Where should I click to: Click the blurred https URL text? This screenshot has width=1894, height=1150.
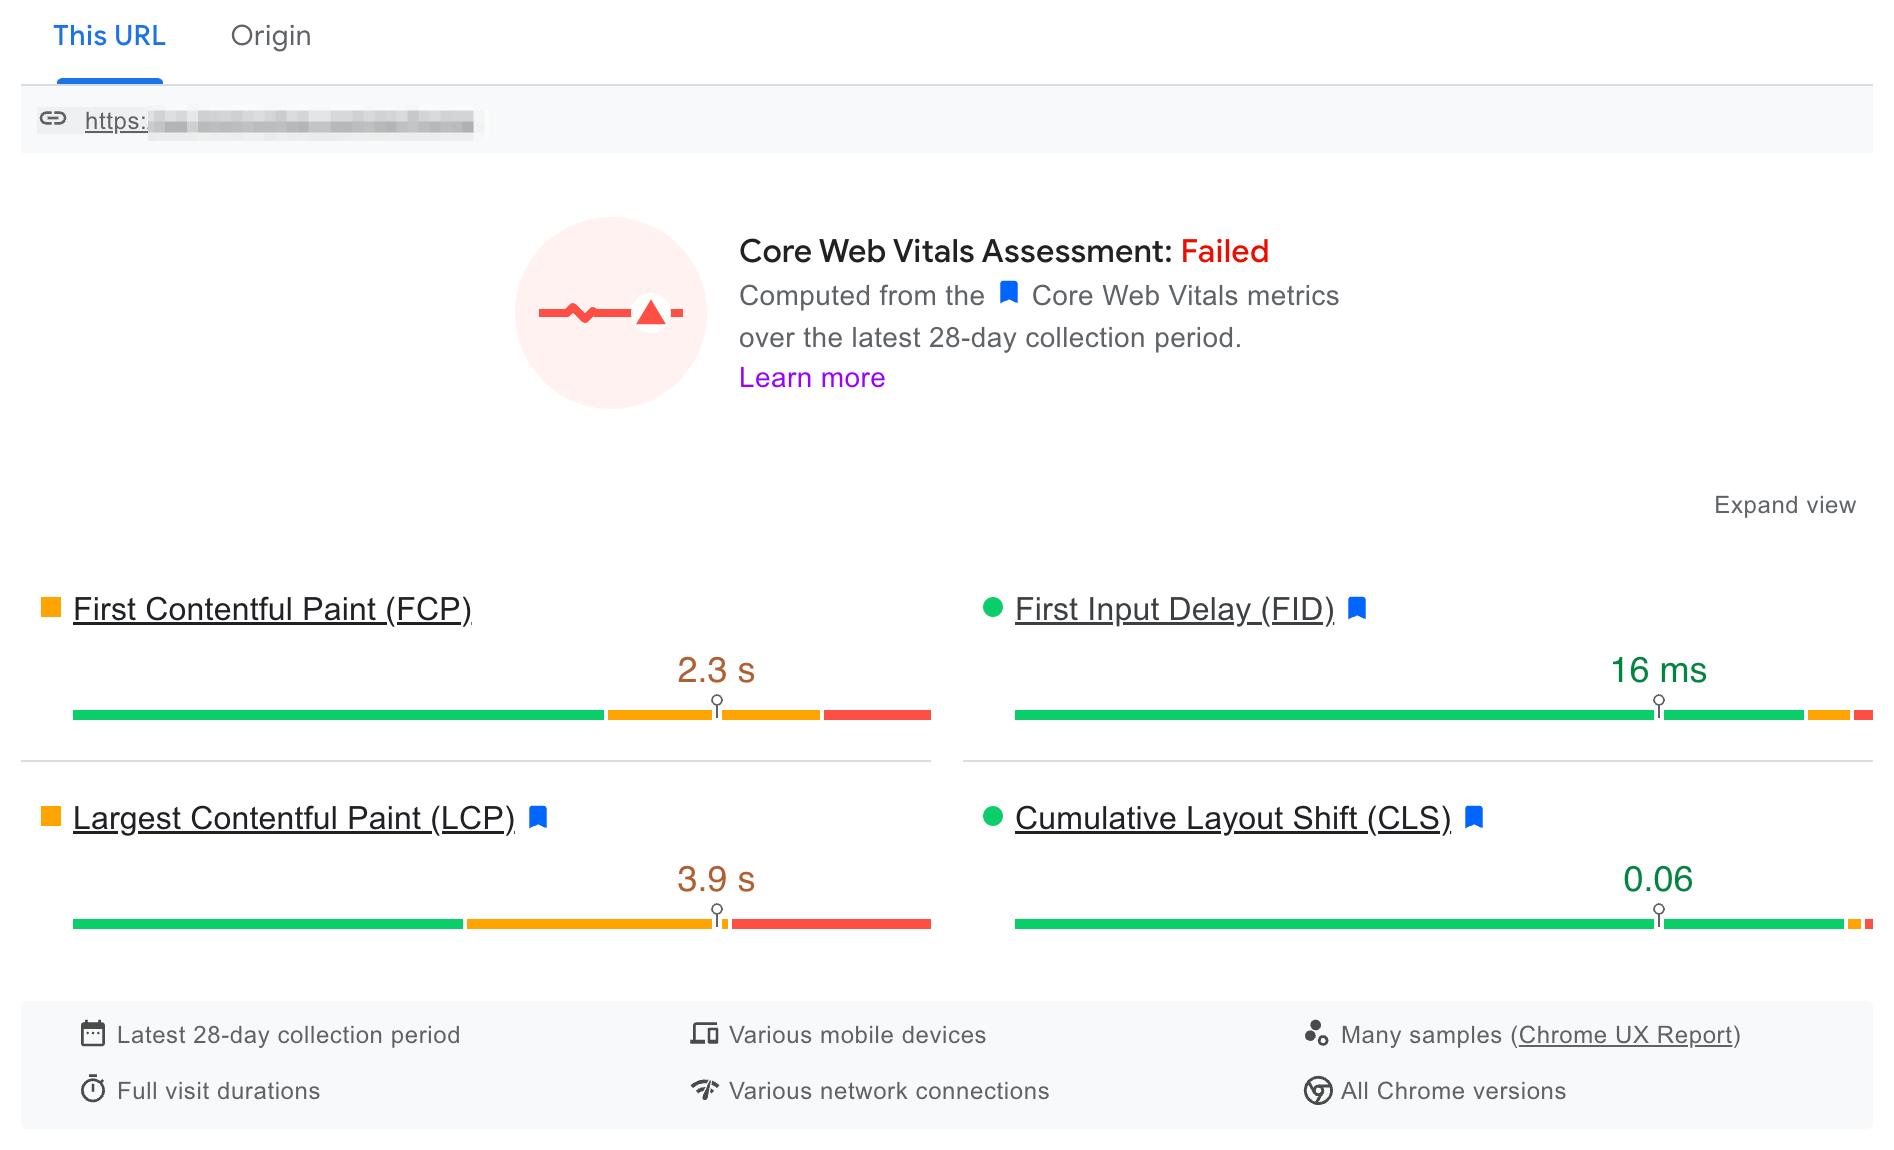tap(279, 122)
